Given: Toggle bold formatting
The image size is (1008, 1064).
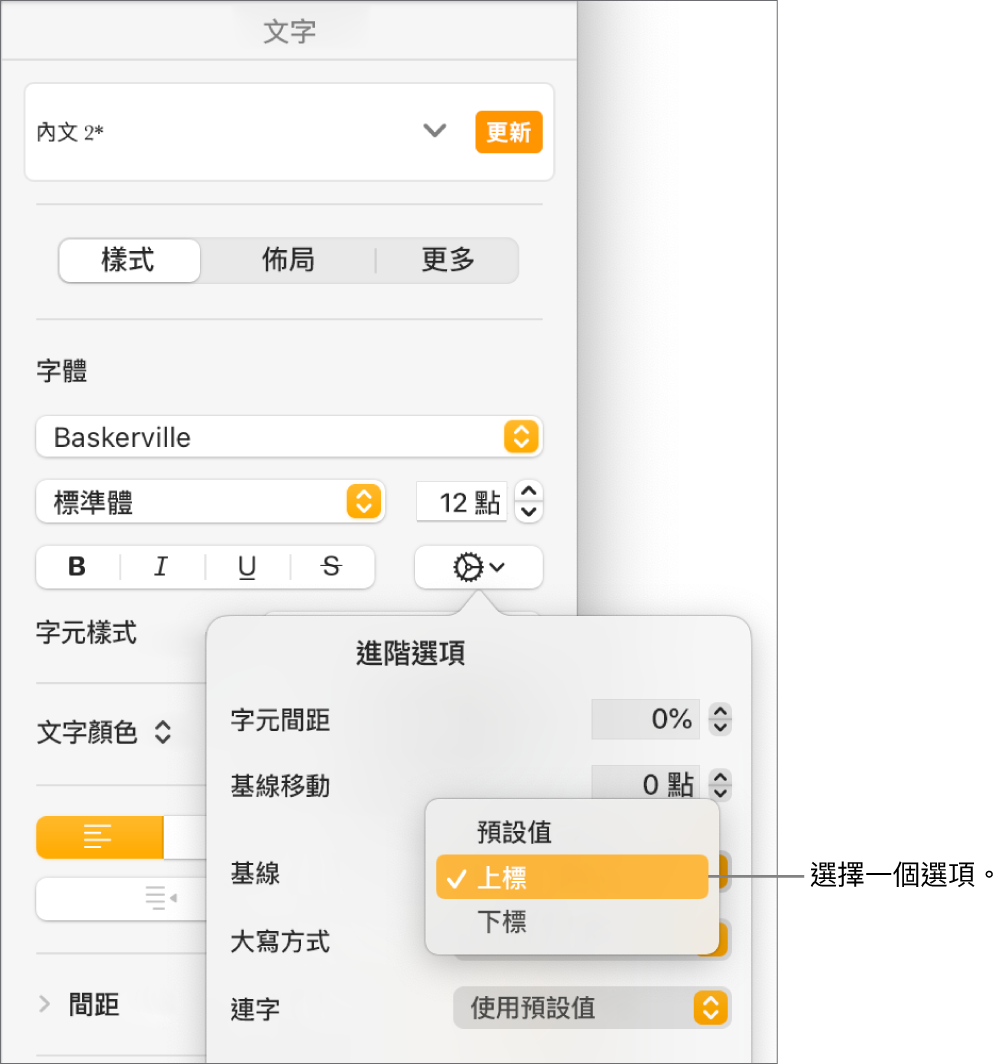Looking at the screenshot, I should (75, 568).
